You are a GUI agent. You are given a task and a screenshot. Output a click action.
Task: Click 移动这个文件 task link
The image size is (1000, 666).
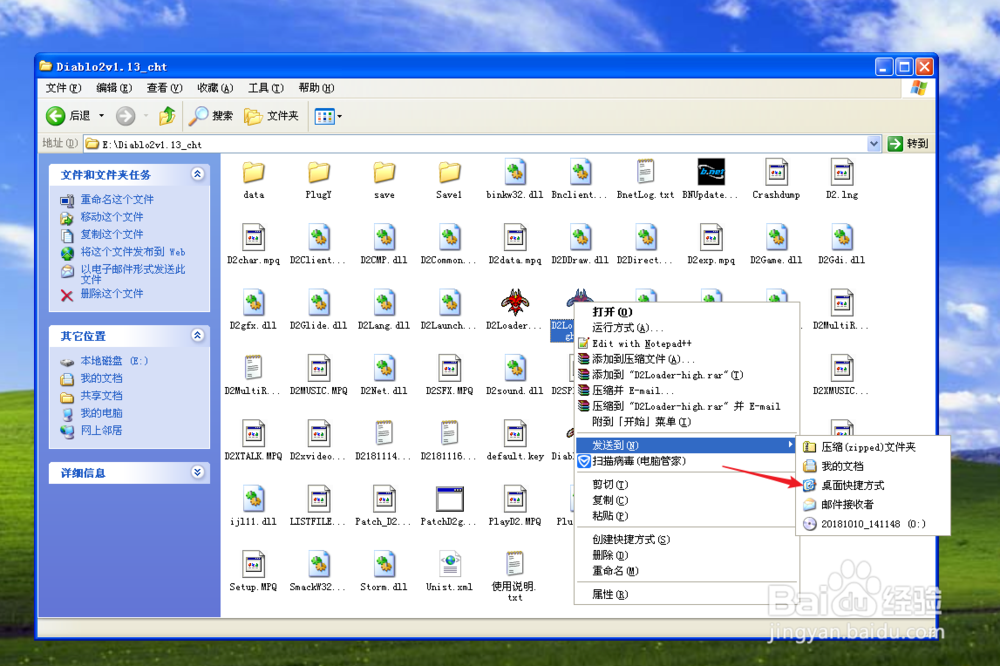pos(112,217)
